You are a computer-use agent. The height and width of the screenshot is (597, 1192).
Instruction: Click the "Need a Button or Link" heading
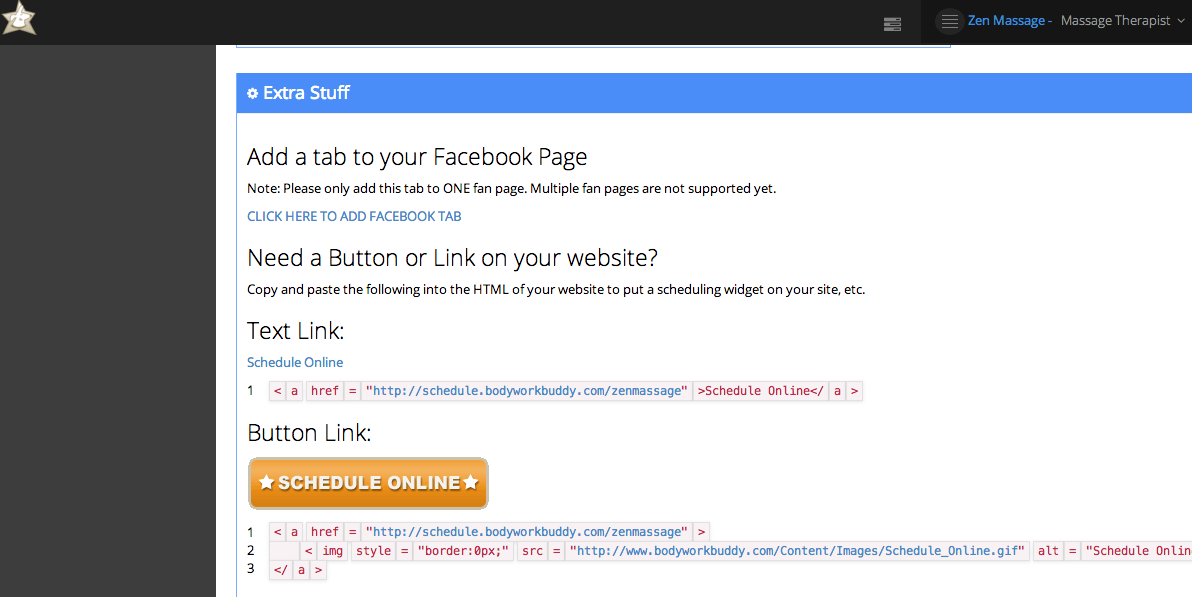pyautogui.click(x=452, y=258)
